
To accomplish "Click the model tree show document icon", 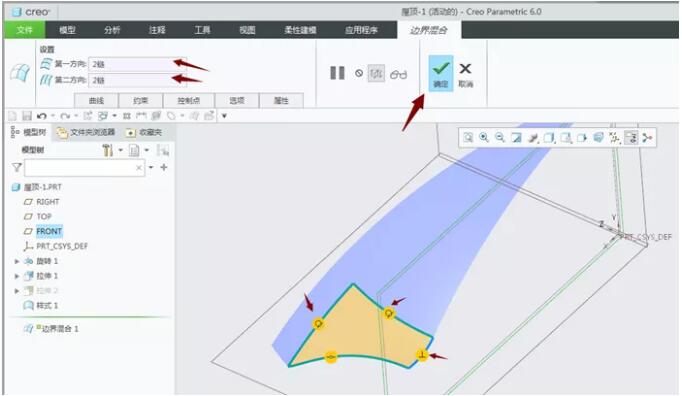I will tap(134, 151).
